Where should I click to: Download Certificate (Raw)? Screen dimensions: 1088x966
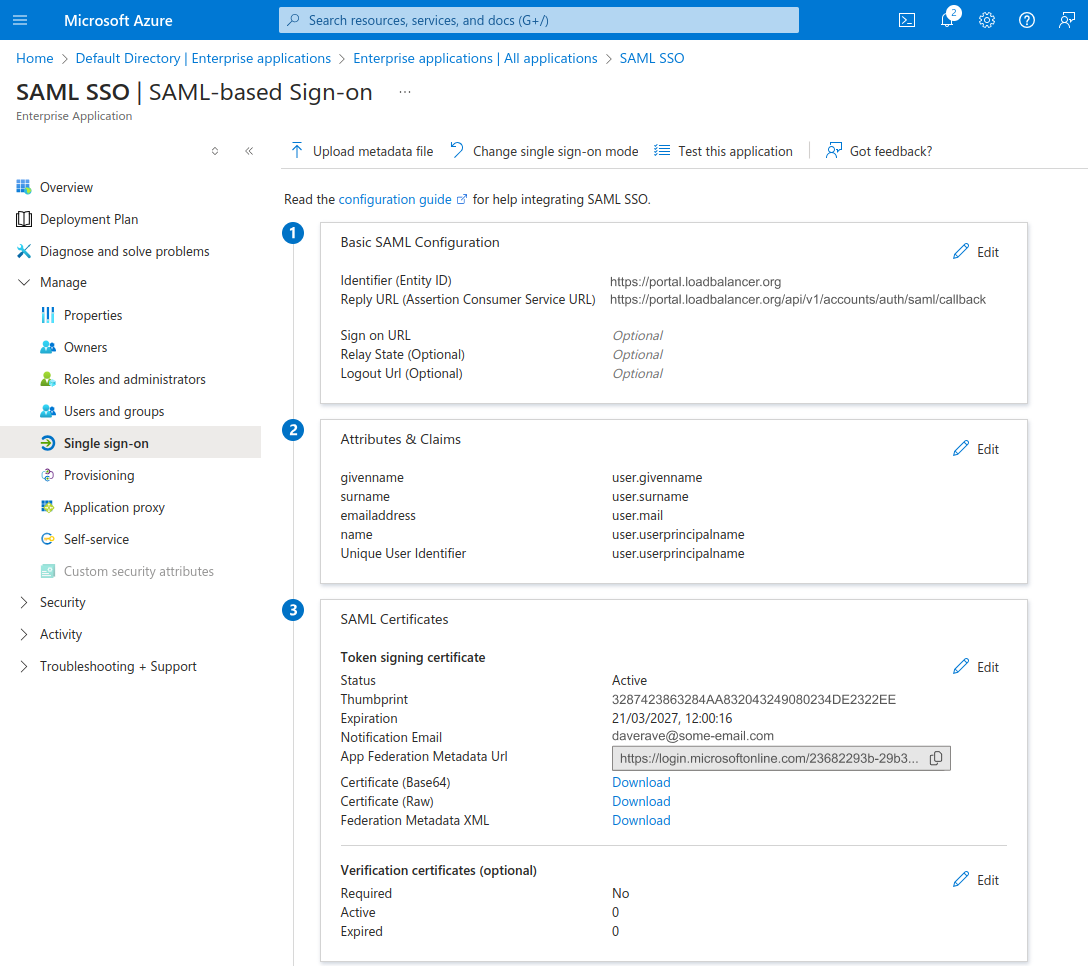tap(641, 801)
